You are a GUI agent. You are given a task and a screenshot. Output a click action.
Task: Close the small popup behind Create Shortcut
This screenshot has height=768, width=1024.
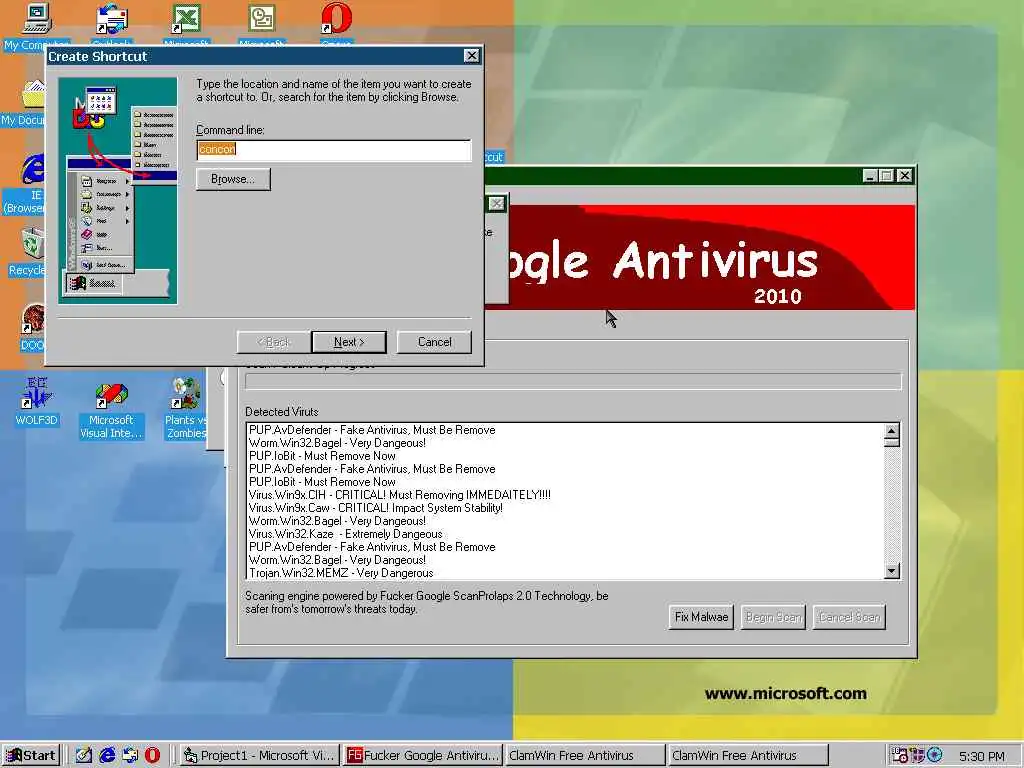tap(496, 204)
